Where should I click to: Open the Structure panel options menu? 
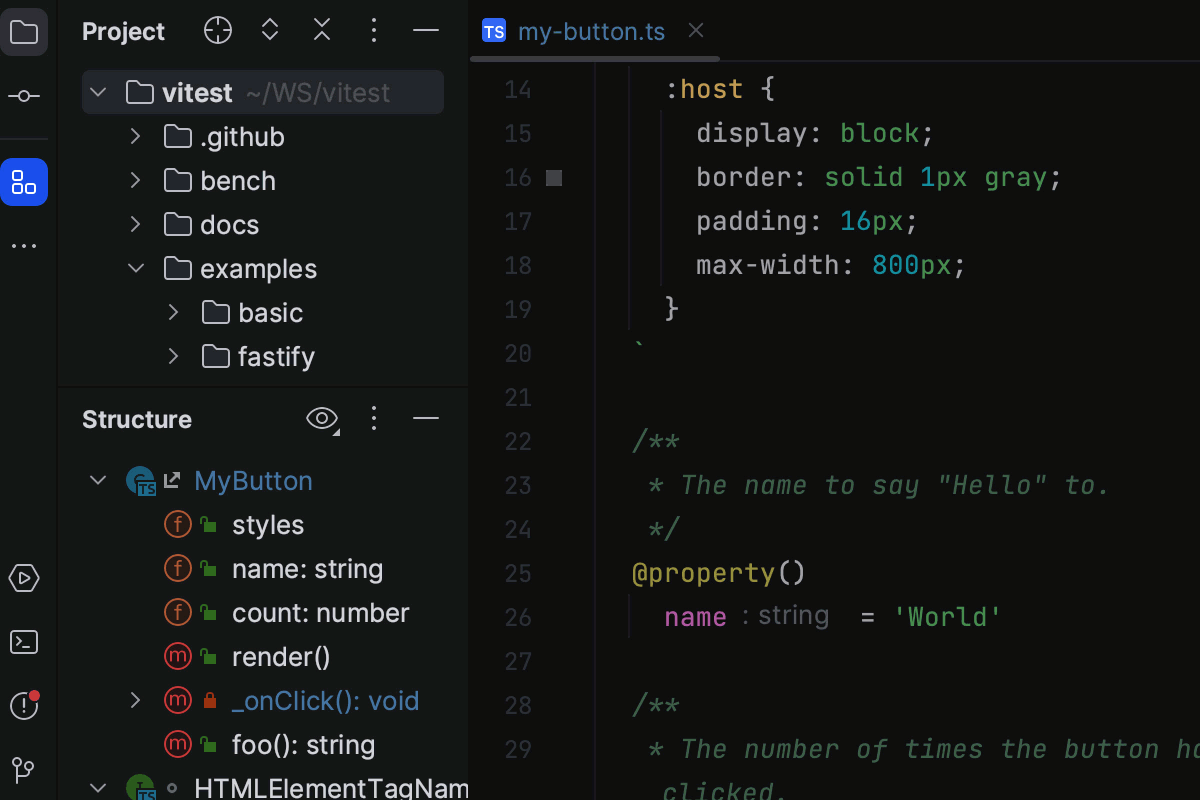click(x=374, y=419)
